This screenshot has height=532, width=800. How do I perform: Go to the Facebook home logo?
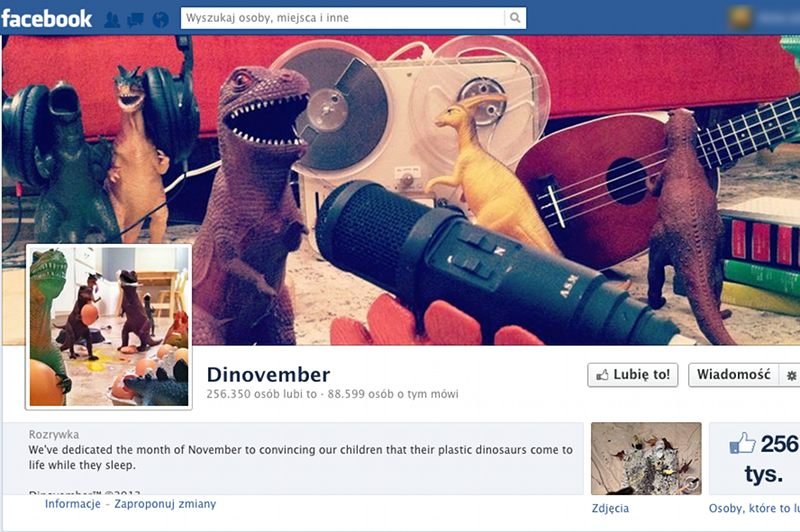[46, 19]
